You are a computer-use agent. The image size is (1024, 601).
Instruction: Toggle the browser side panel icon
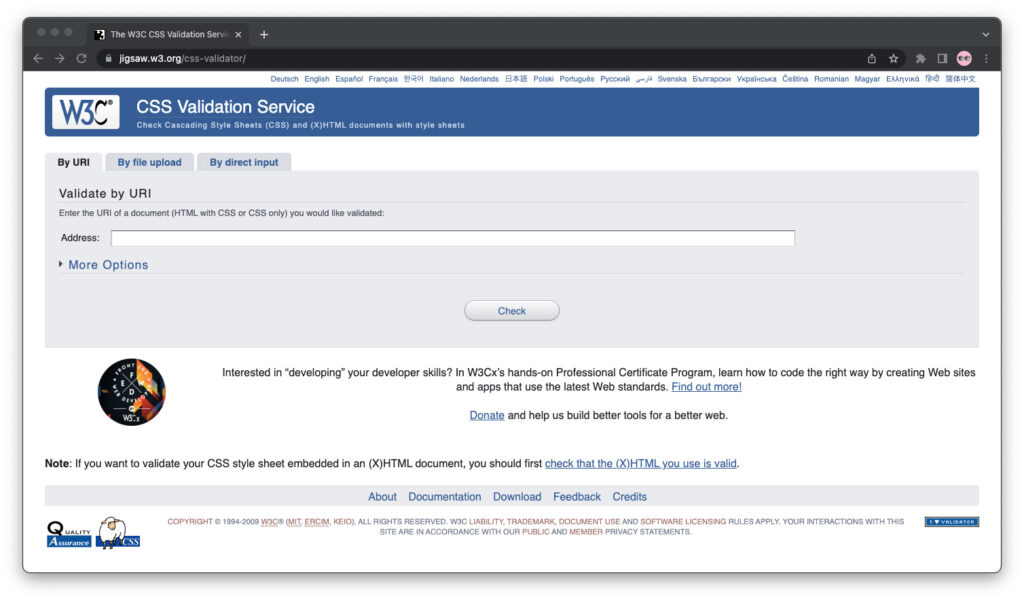click(x=942, y=59)
